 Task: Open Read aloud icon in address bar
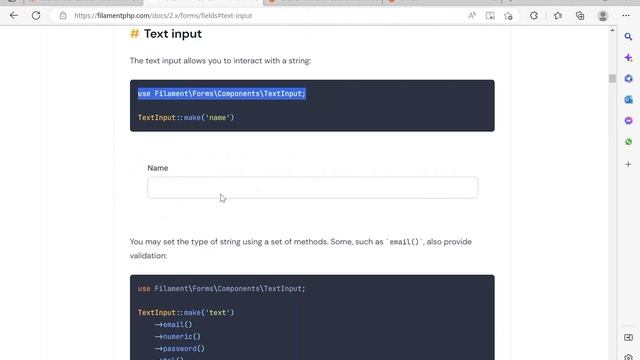coord(472,16)
